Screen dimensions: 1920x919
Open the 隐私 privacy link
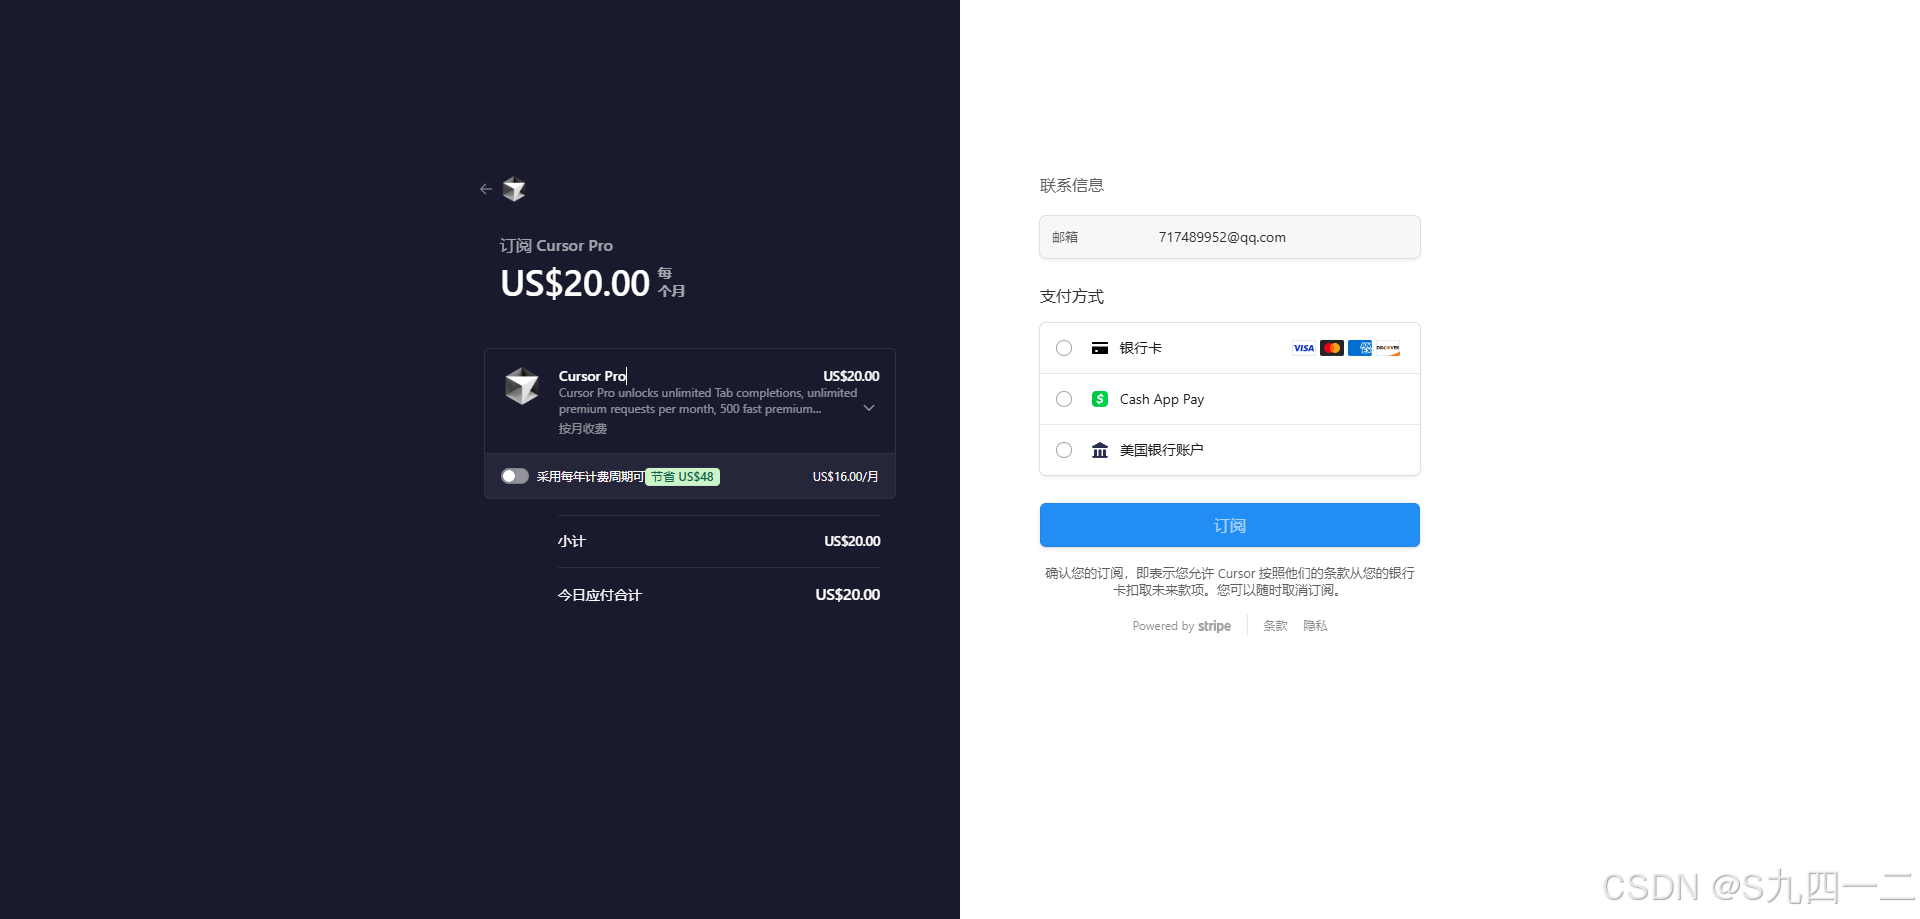click(x=1315, y=626)
